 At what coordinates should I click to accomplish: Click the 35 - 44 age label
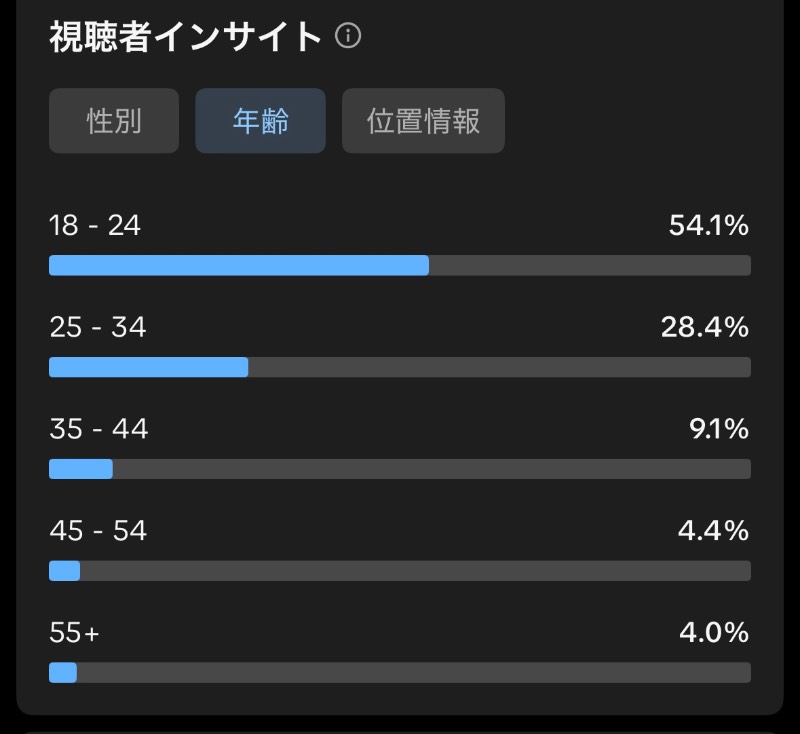pos(99,428)
